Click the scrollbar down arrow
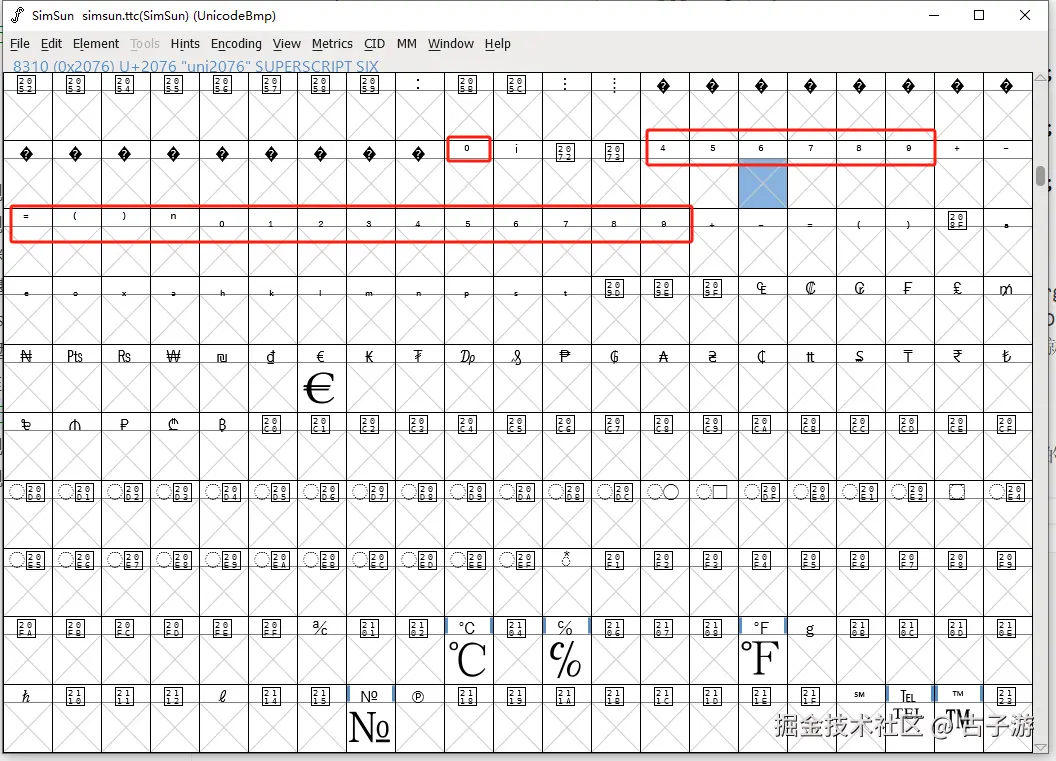The height and width of the screenshot is (761, 1056). pos(1041,747)
